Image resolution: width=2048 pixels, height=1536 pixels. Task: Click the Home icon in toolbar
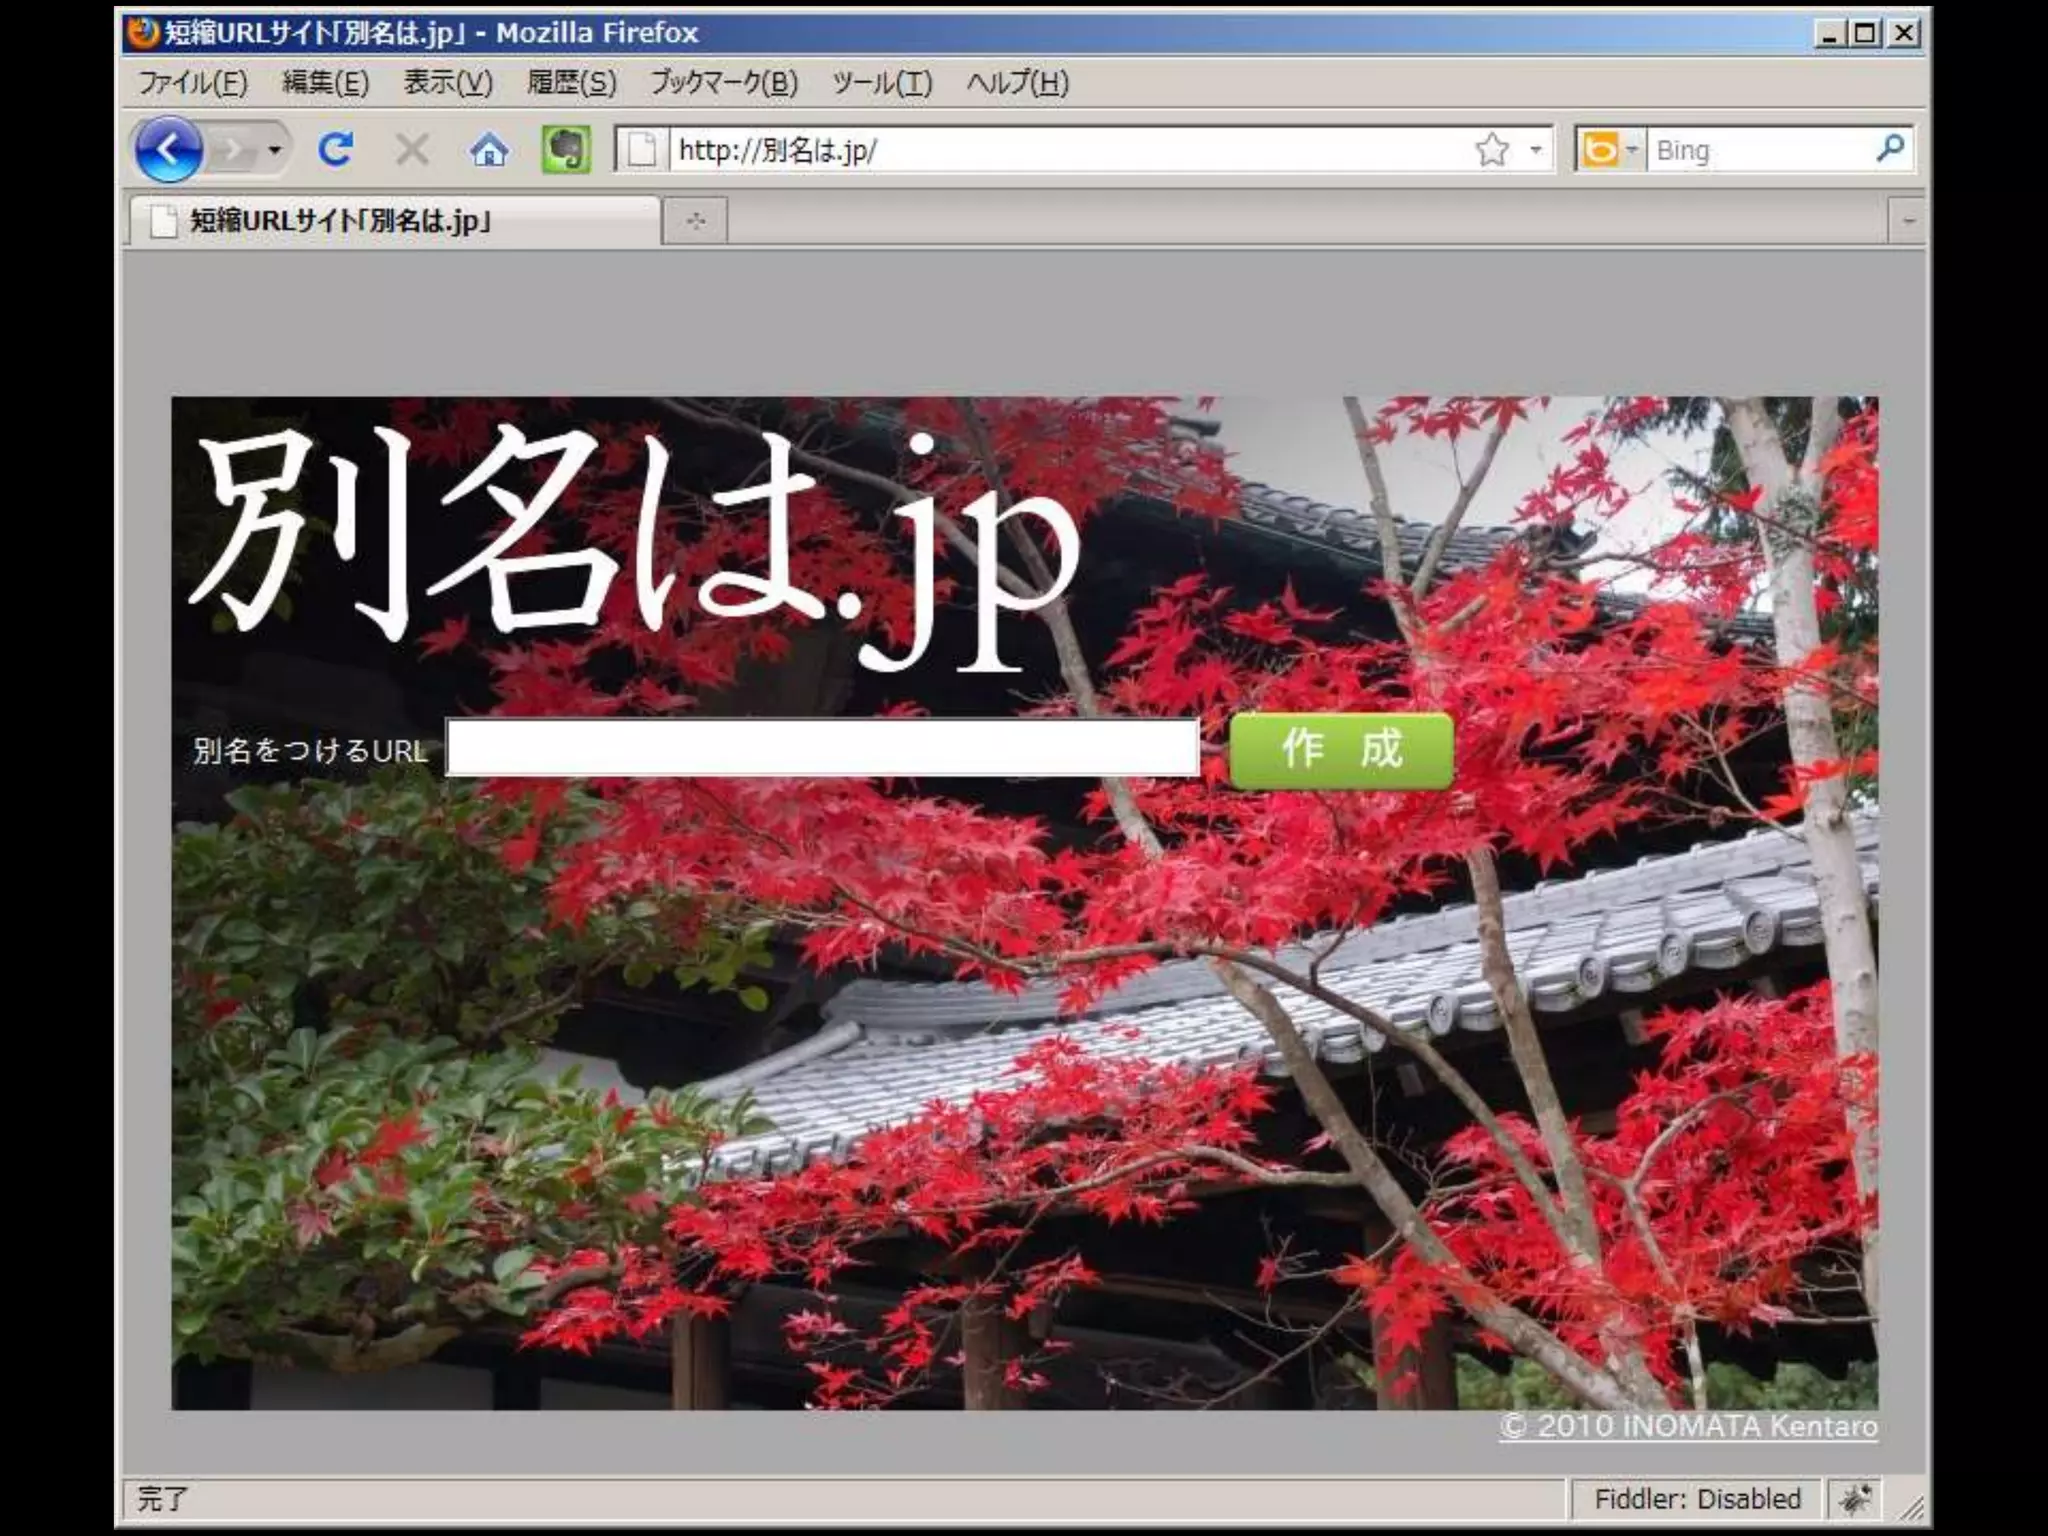(x=489, y=151)
